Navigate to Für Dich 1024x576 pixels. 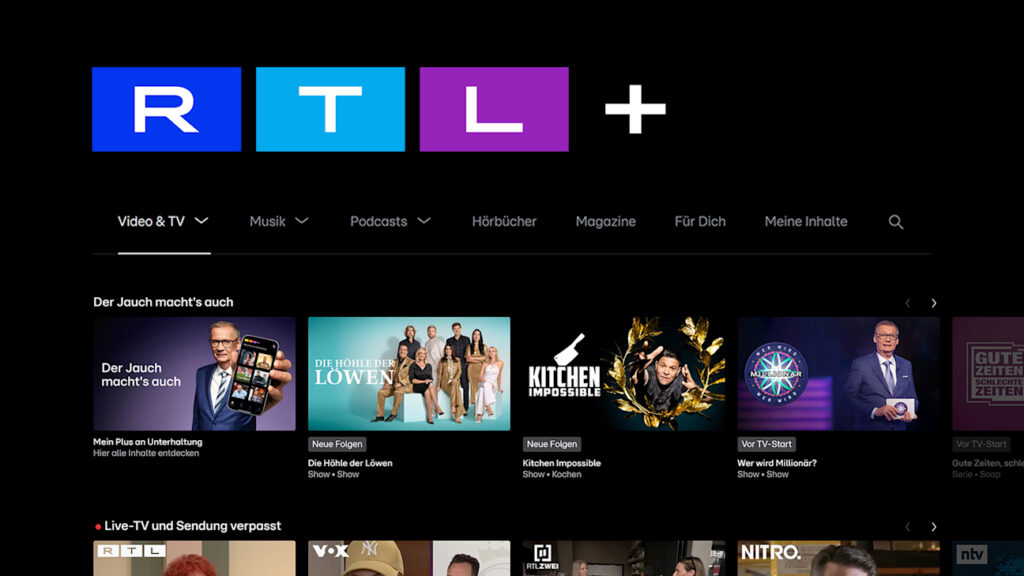coord(700,221)
